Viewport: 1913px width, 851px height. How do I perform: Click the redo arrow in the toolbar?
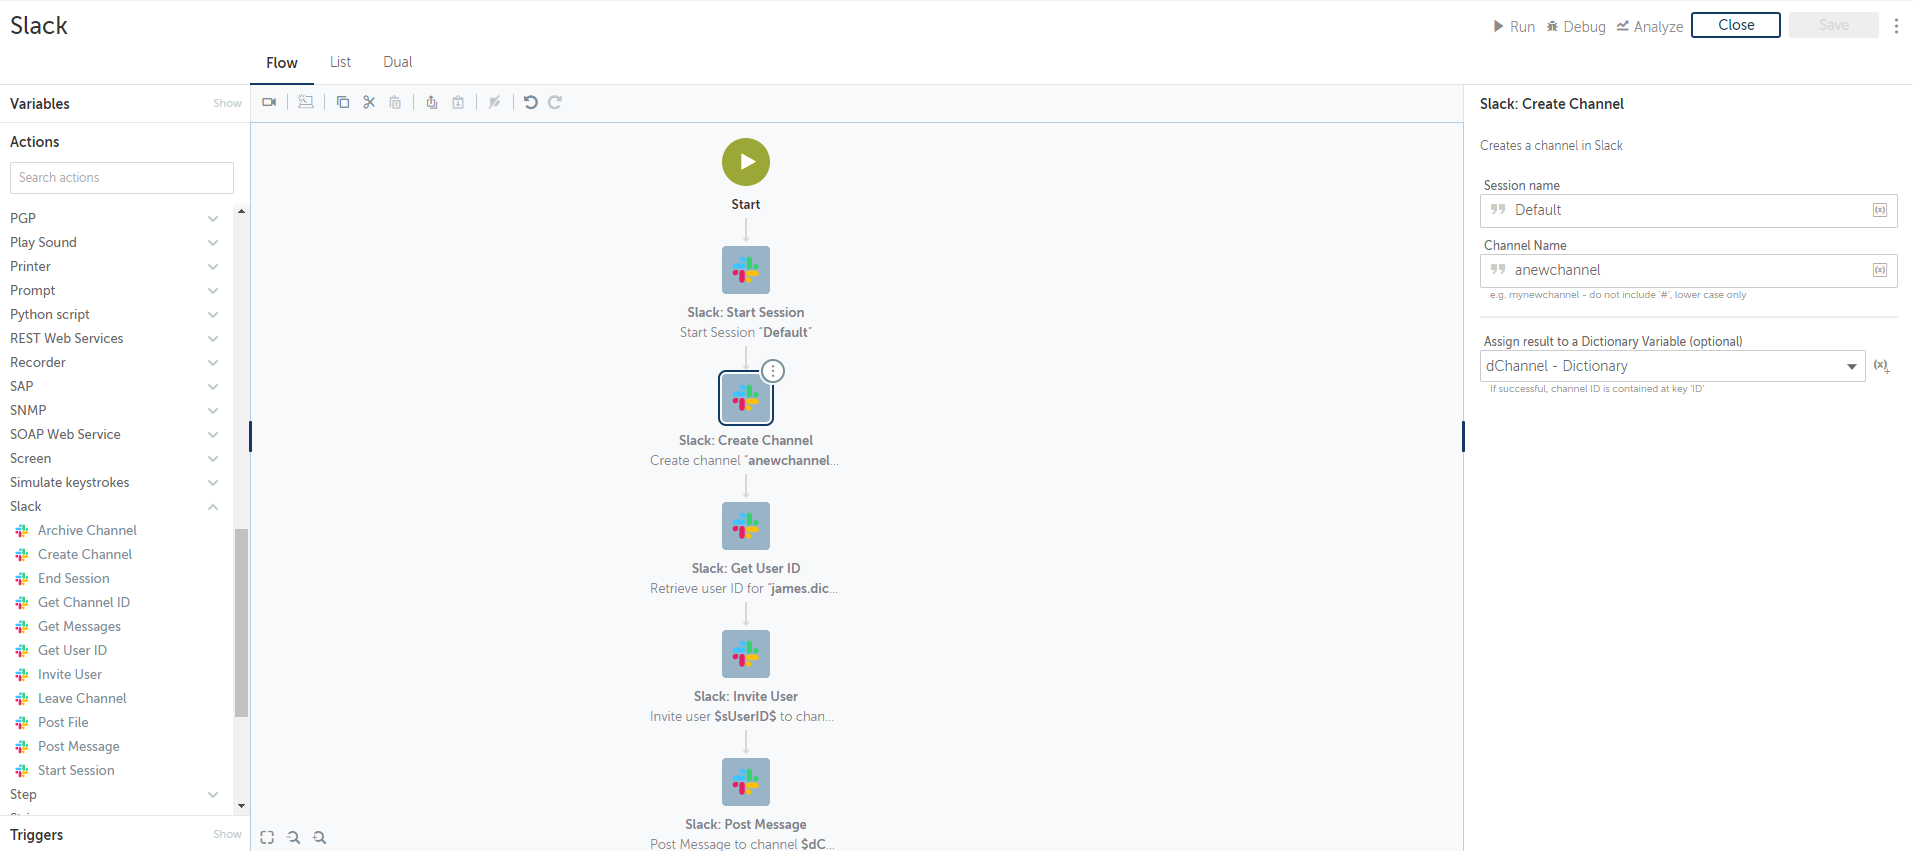click(x=555, y=102)
